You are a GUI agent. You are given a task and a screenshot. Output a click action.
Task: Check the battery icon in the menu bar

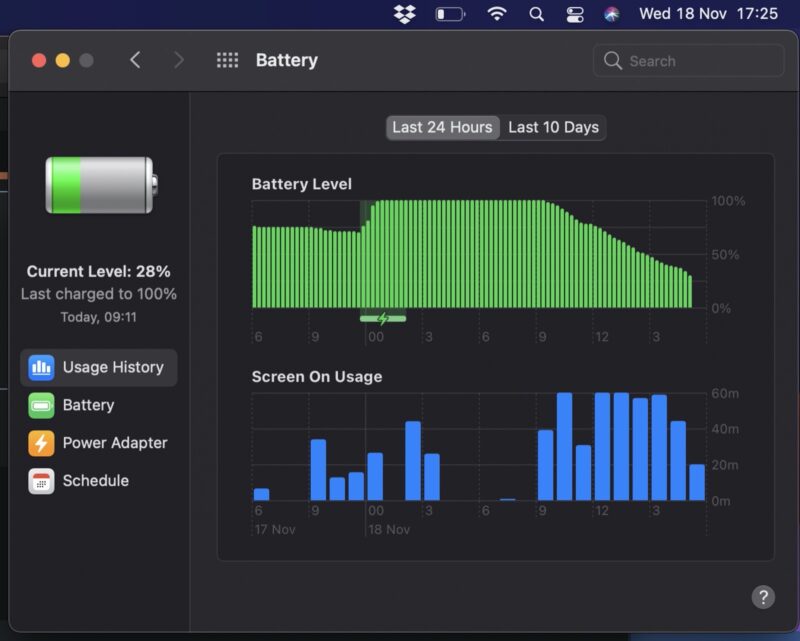(x=450, y=14)
